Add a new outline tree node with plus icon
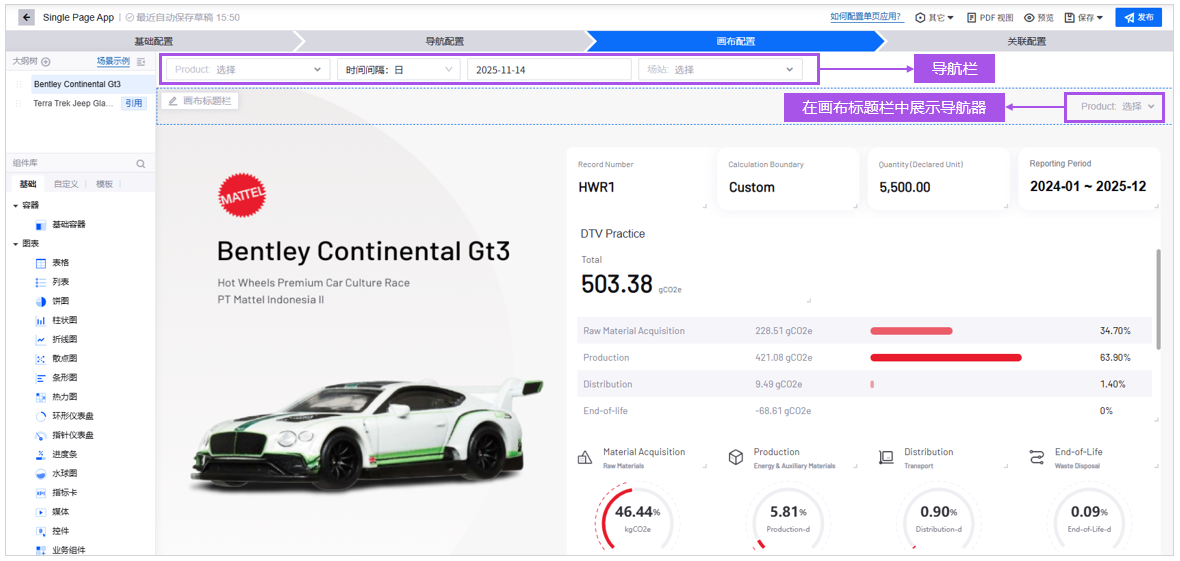 [46, 62]
